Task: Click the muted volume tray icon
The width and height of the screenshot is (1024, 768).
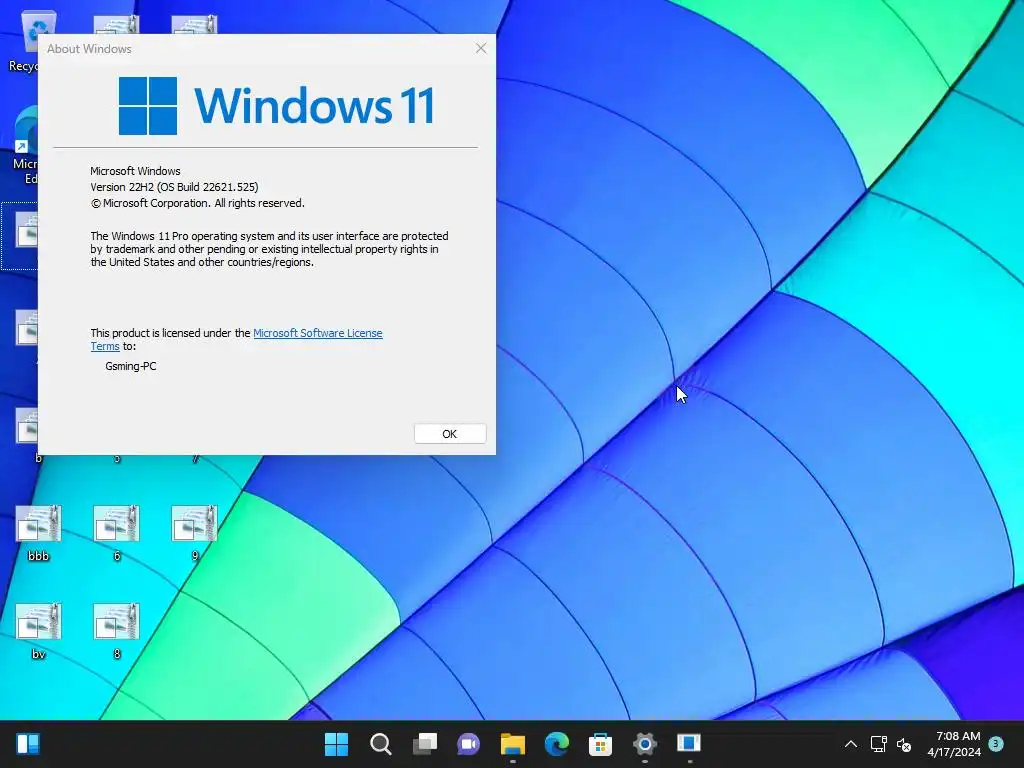Action: coord(904,744)
